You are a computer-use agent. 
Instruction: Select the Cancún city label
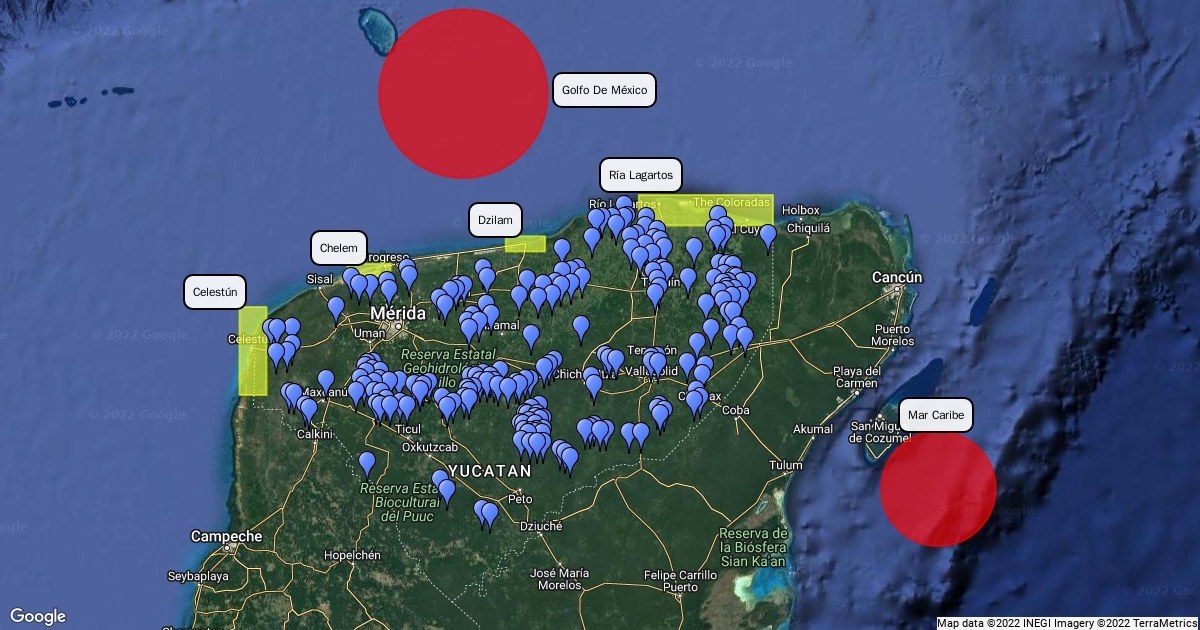(x=897, y=277)
